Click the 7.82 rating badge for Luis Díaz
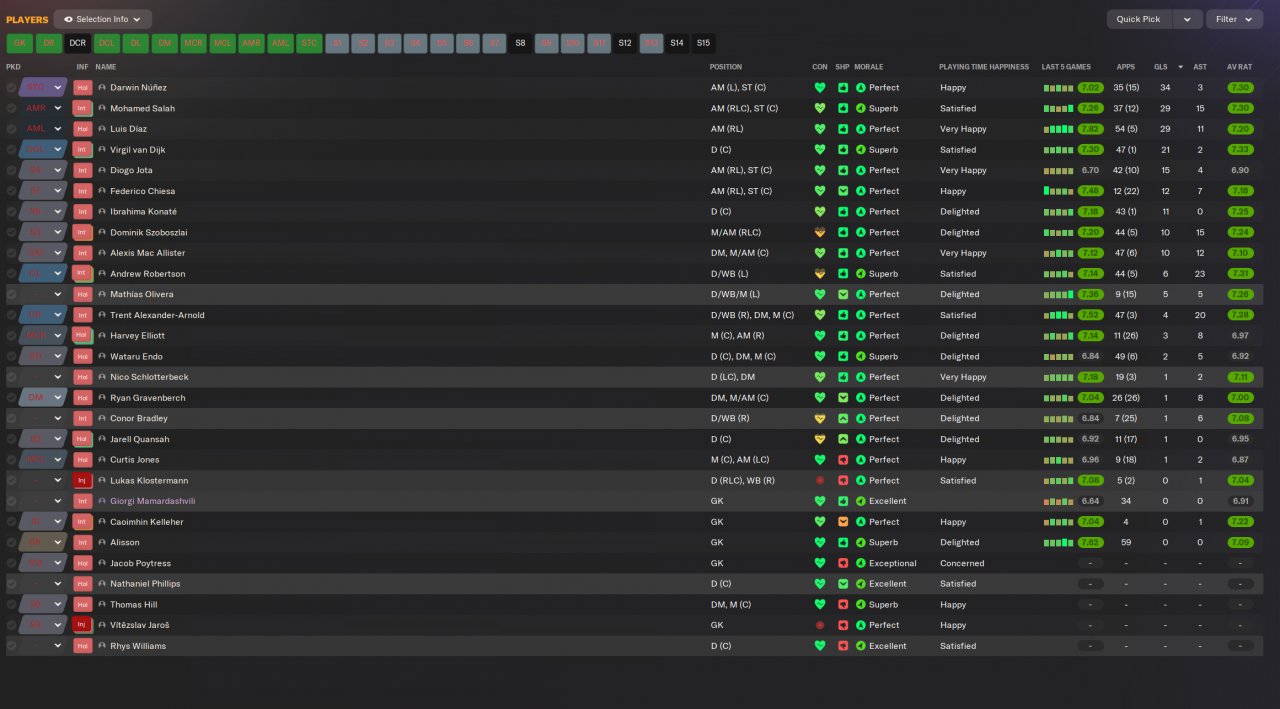This screenshot has height=709, width=1280. [x=1090, y=129]
